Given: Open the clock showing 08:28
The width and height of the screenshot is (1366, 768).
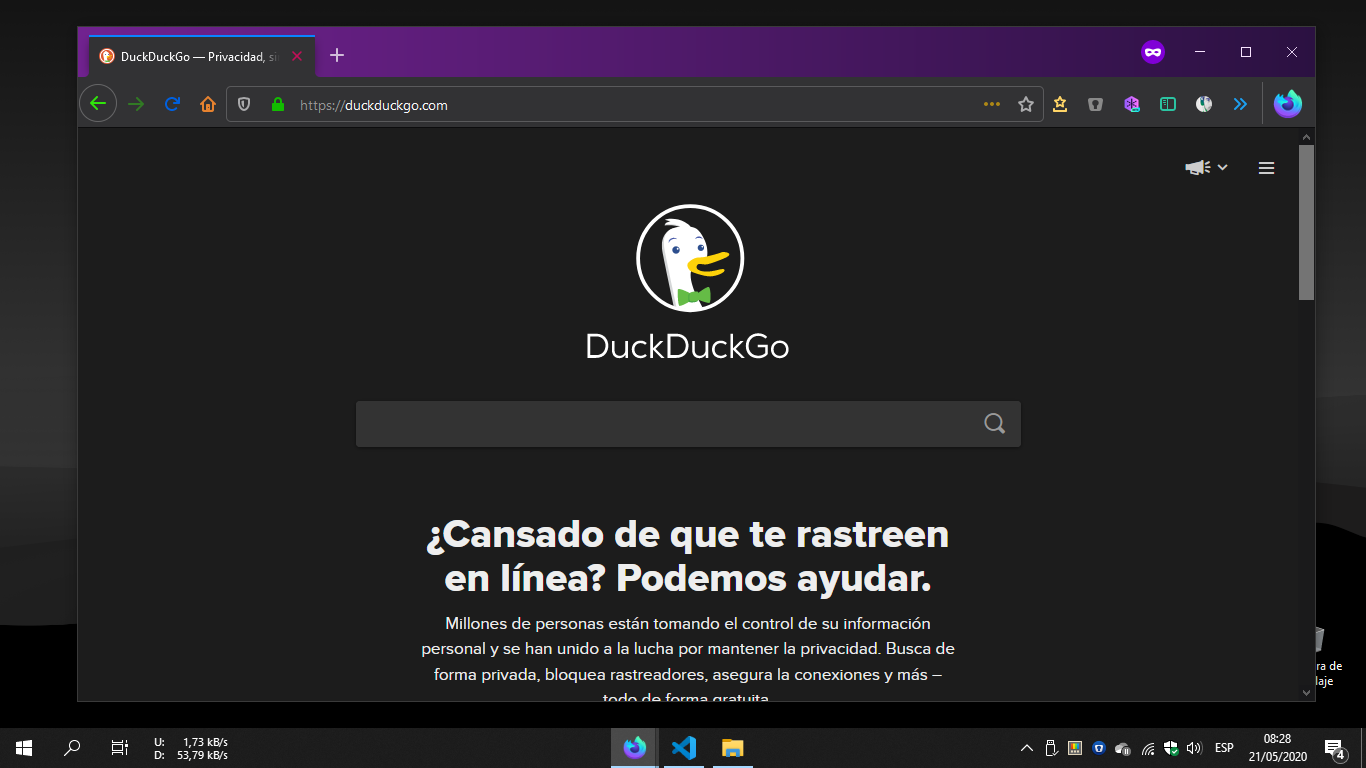Looking at the screenshot, I should (x=1277, y=748).
